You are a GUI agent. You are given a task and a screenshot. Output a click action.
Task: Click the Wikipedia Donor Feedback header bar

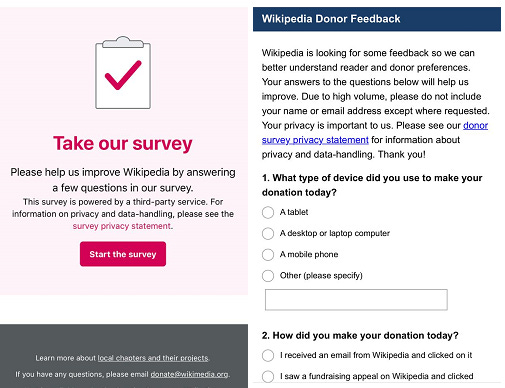pos(377,19)
